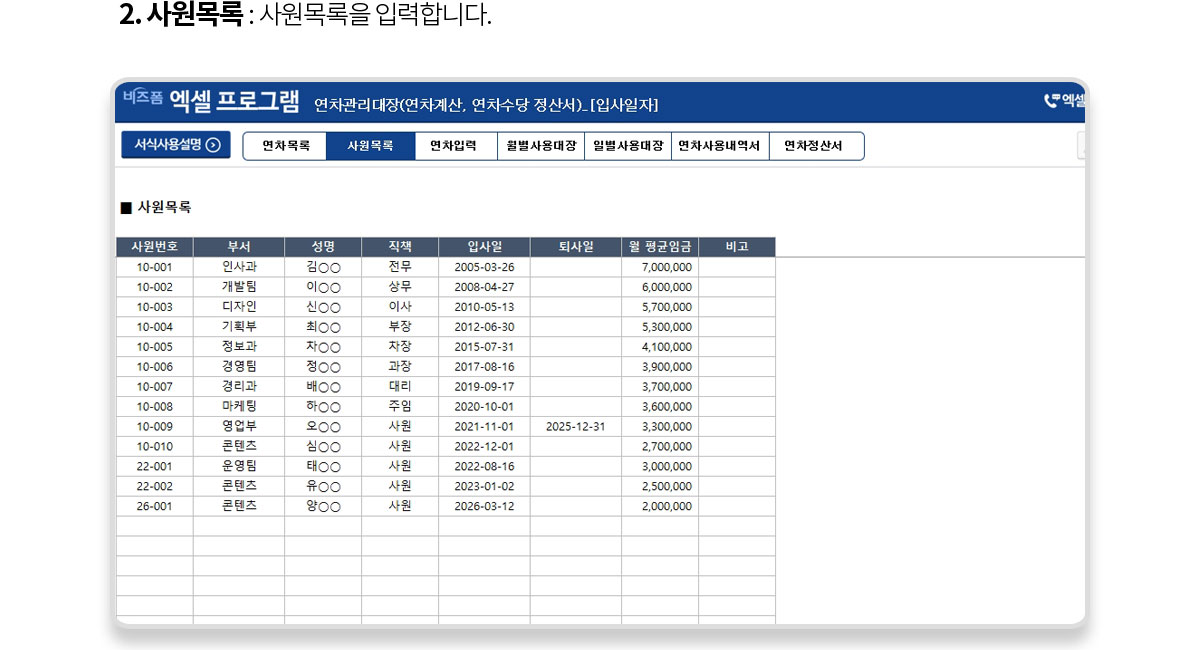Click the 디자인 department cell

click(239, 307)
